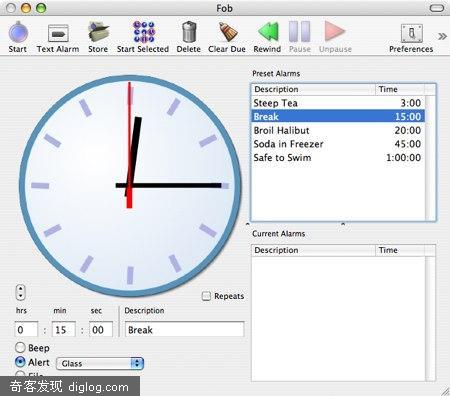Select the Break preset alarm row

(x=338, y=116)
